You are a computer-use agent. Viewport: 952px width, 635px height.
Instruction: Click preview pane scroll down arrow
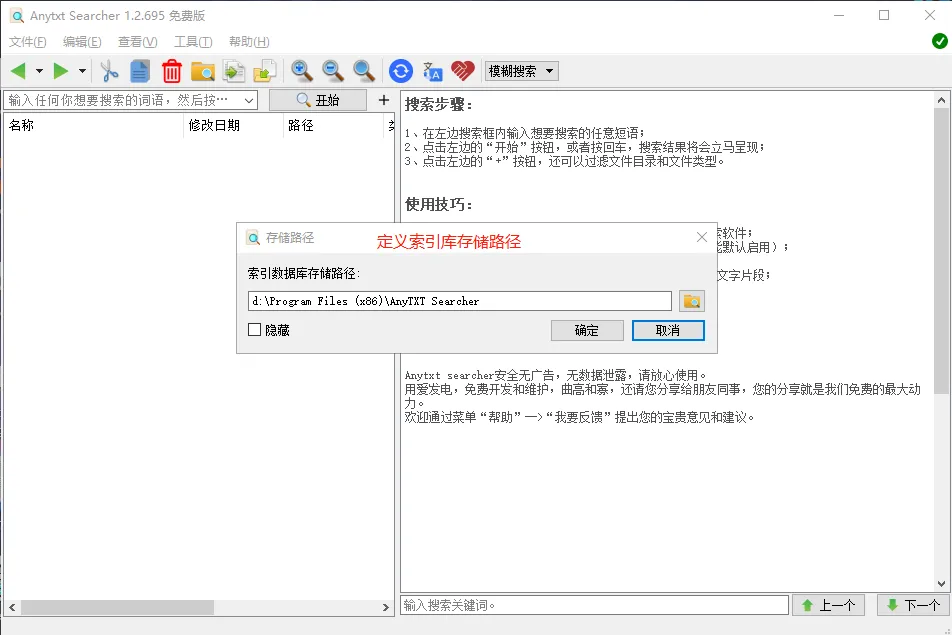pyautogui.click(x=941, y=584)
